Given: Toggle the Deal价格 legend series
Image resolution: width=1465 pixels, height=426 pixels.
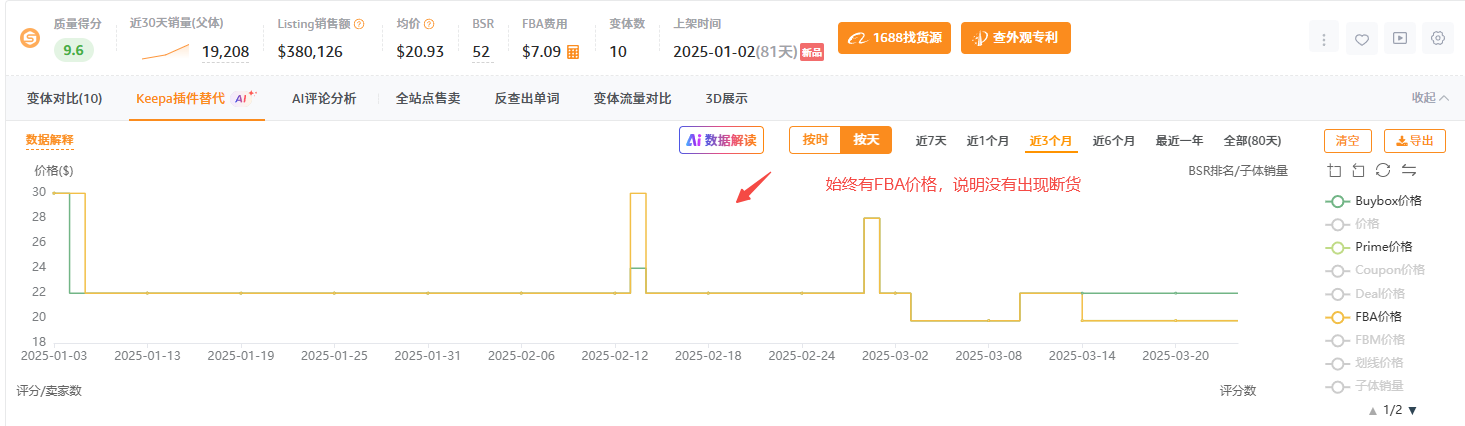Looking at the screenshot, I should point(1365,293).
